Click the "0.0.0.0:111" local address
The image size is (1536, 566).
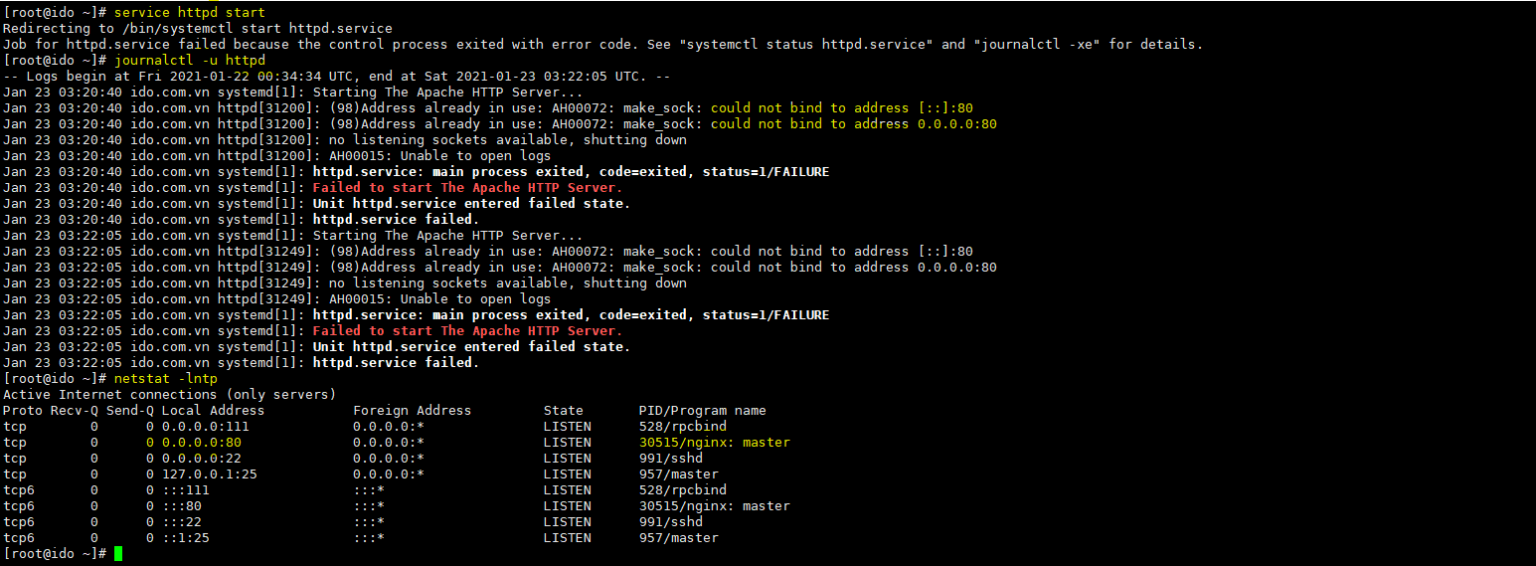205,427
